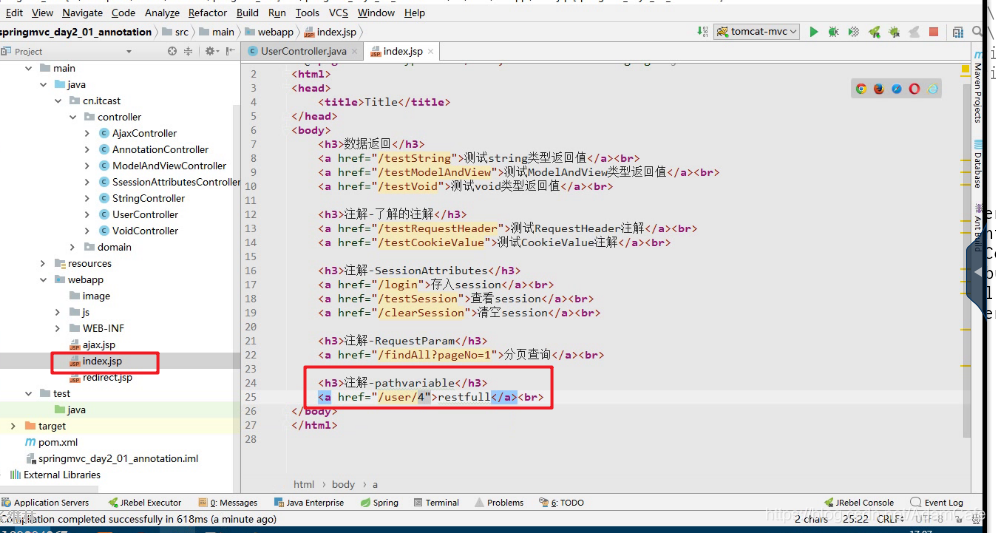Image resolution: width=996 pixels, height=533 pixels.
Task: Open the Messages tool window
Action: 228,503
